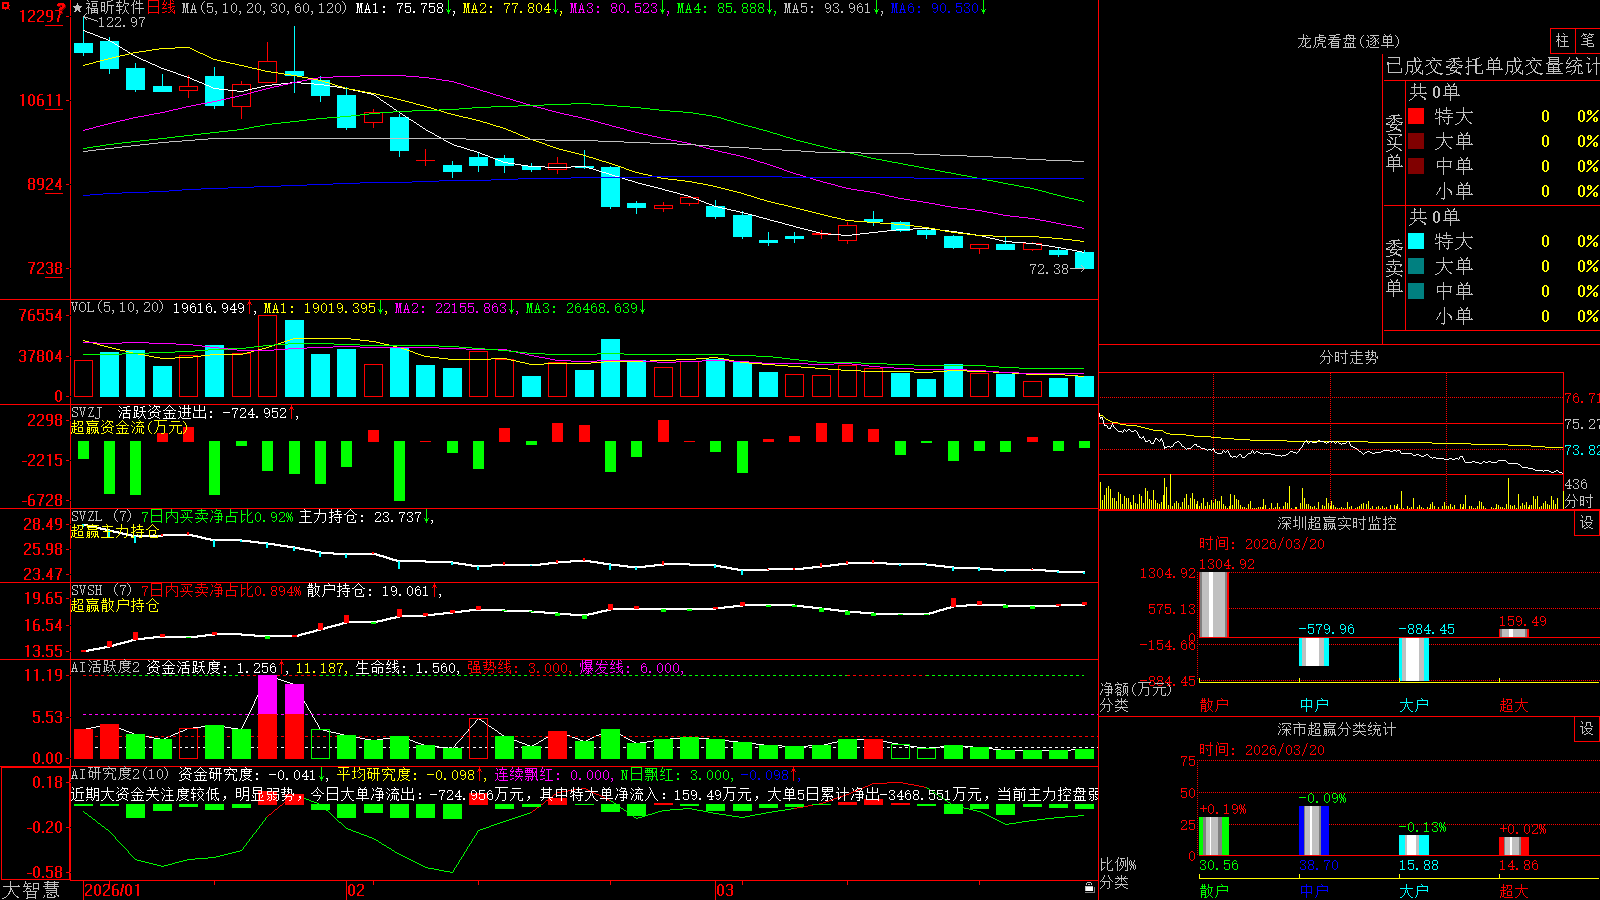Image resolution: width=1600 pixels, height=900 pixels.
Task: Click the 委卖单 section label
Action: point(1394,267)
